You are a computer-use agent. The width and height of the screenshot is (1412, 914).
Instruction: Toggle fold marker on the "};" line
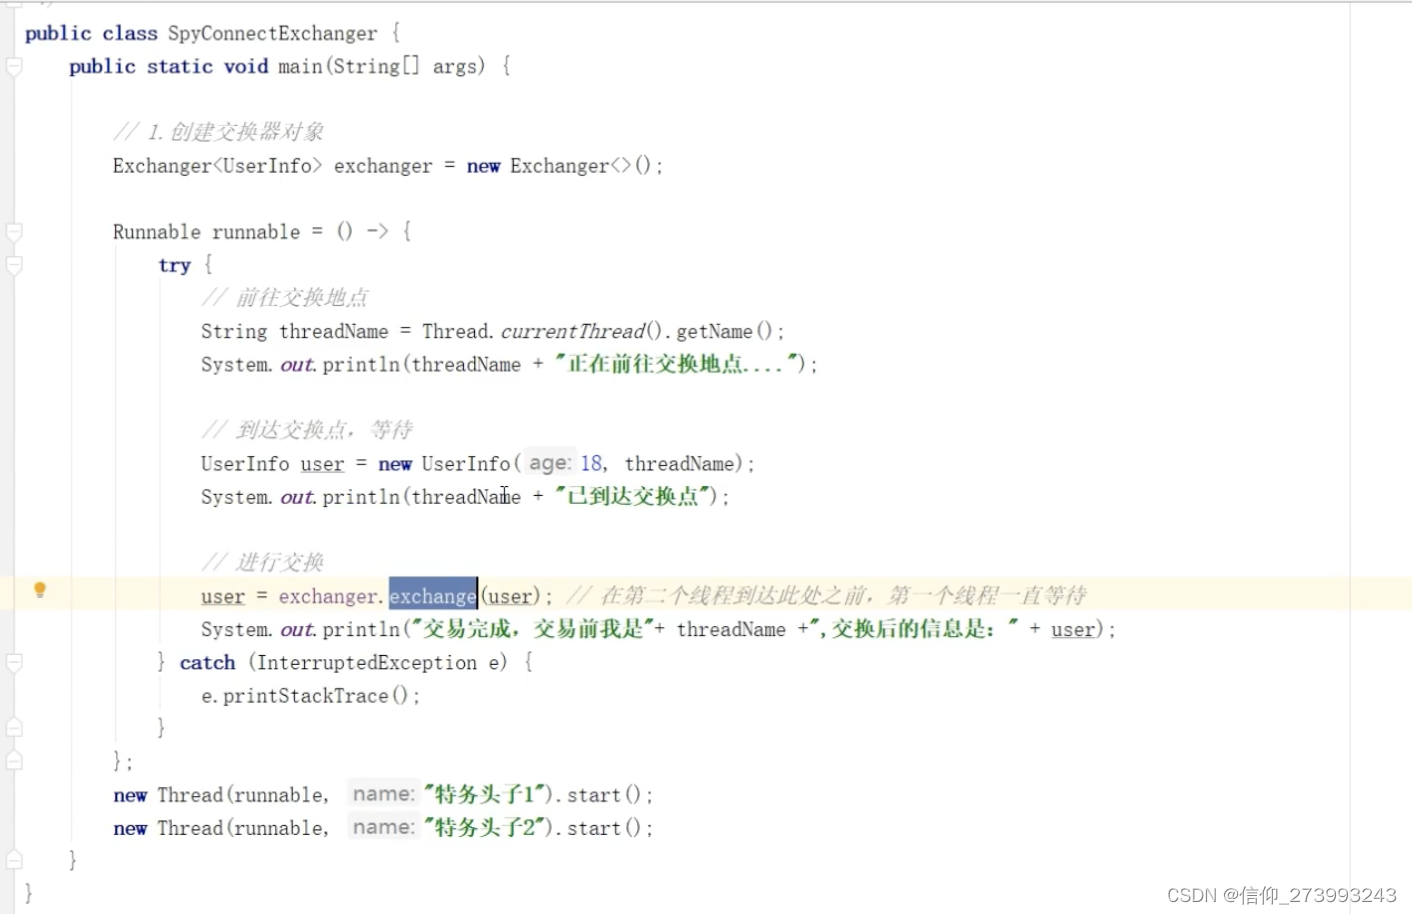14,760
